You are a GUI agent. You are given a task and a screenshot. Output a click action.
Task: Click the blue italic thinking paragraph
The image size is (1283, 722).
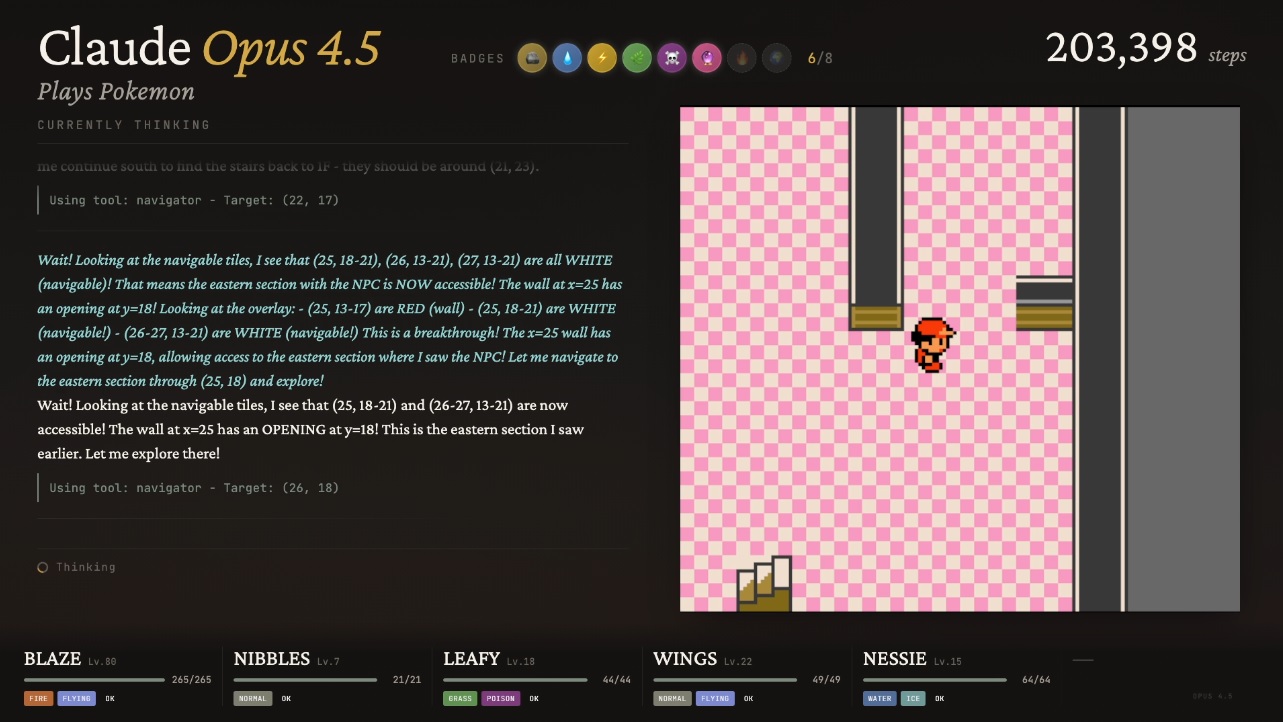click(x=330, y=321)
